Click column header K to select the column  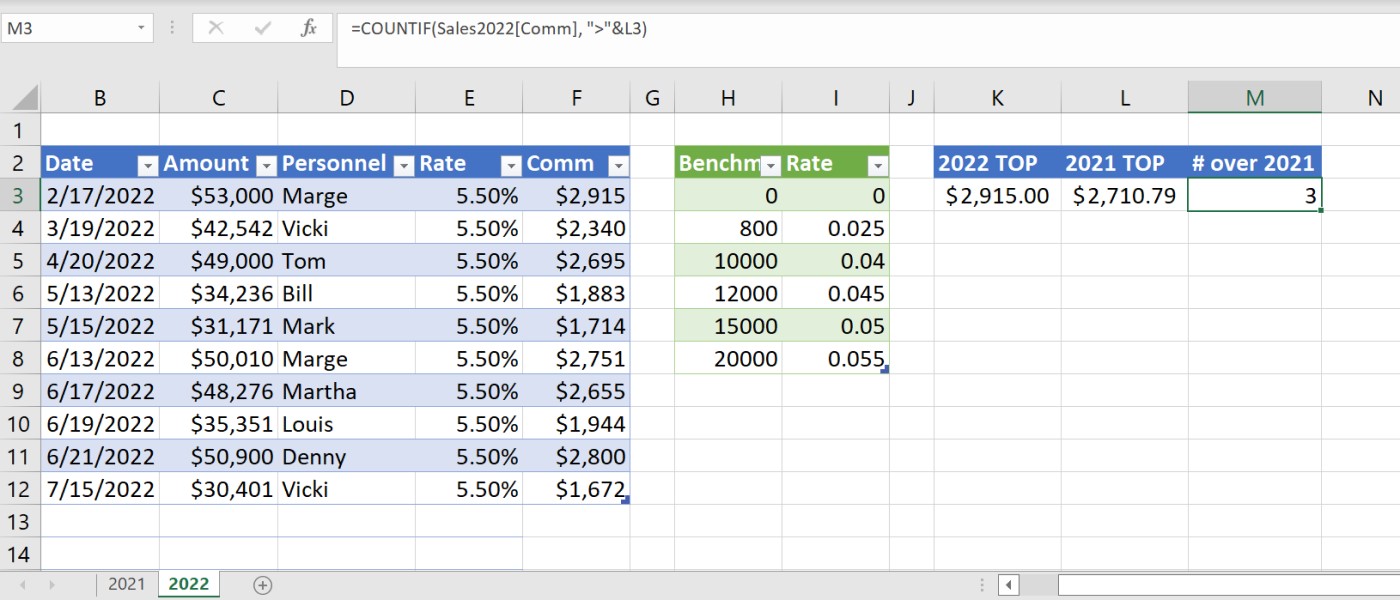point(997,97)
